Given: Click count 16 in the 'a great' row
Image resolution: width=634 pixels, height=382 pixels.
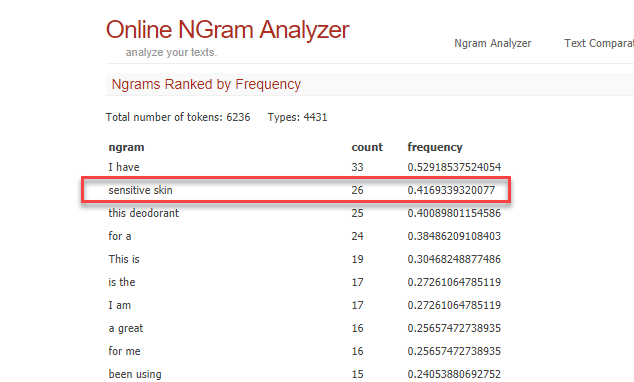Looking at the screenshot, I should (357, 328).
